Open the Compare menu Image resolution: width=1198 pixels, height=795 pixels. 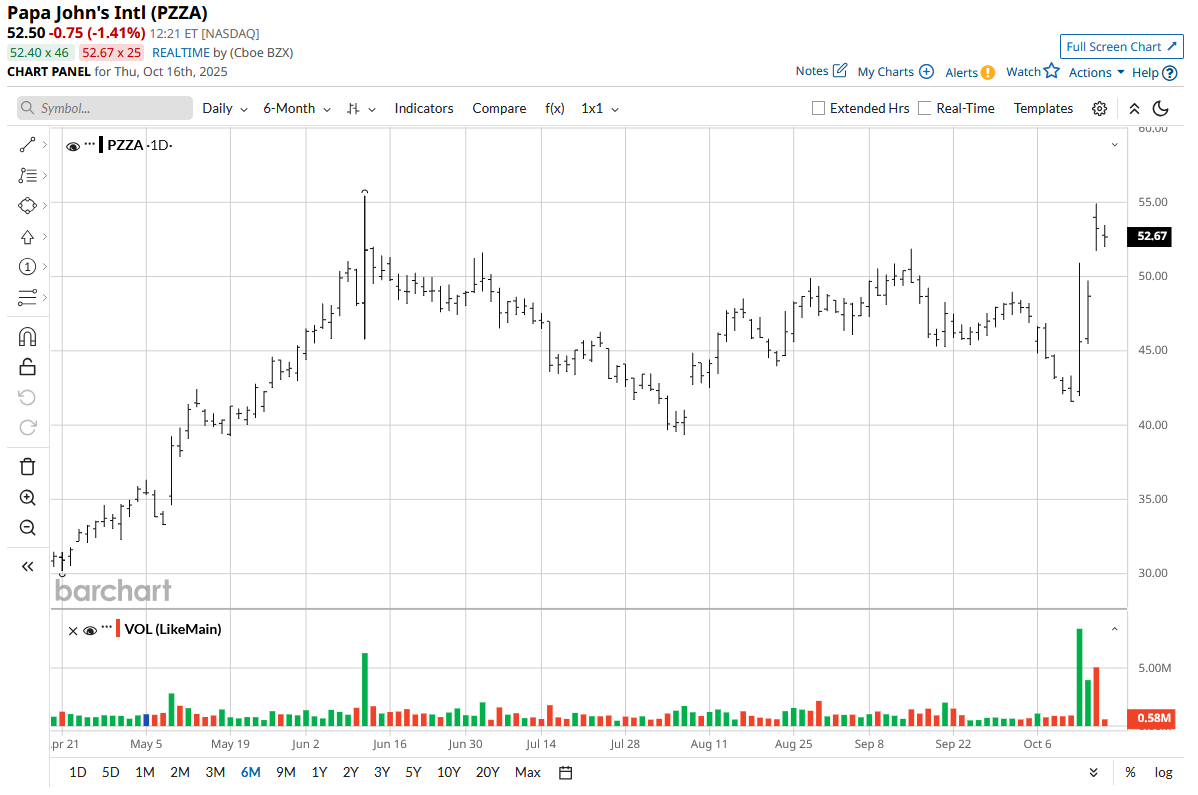(499, 108)
